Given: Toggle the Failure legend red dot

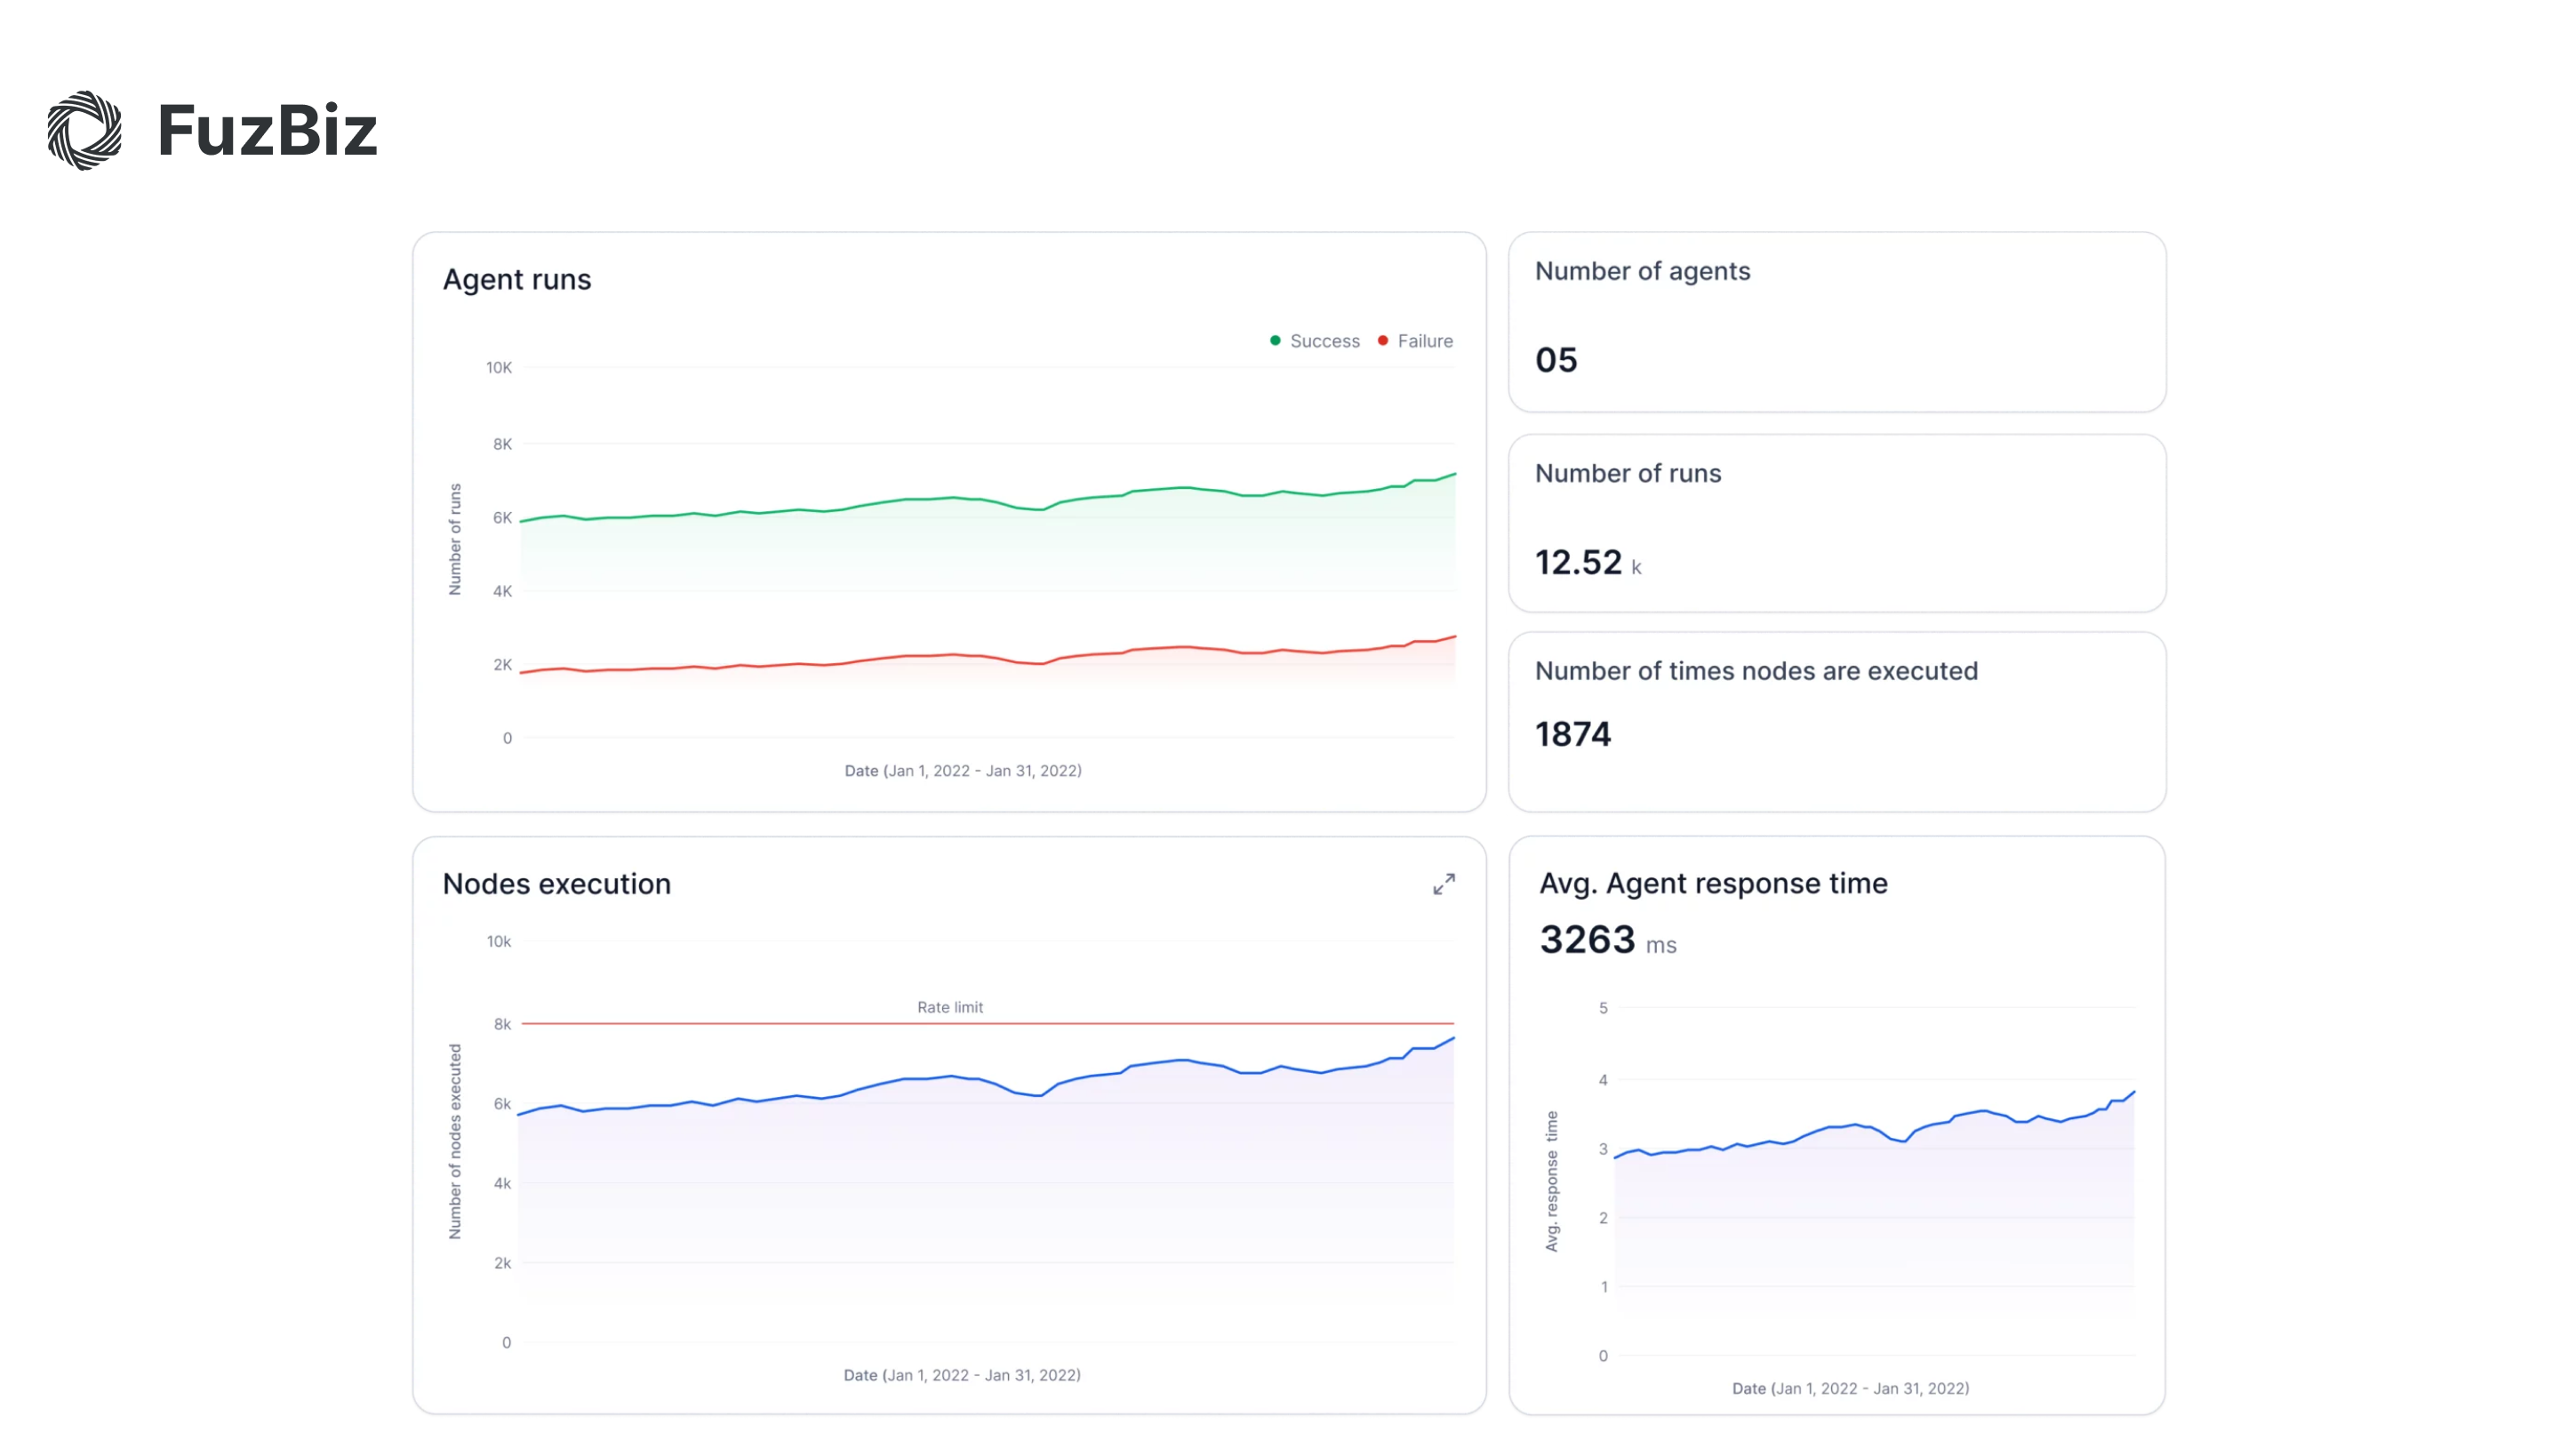Looking at the screenshot, I should tap(1383, 341).
